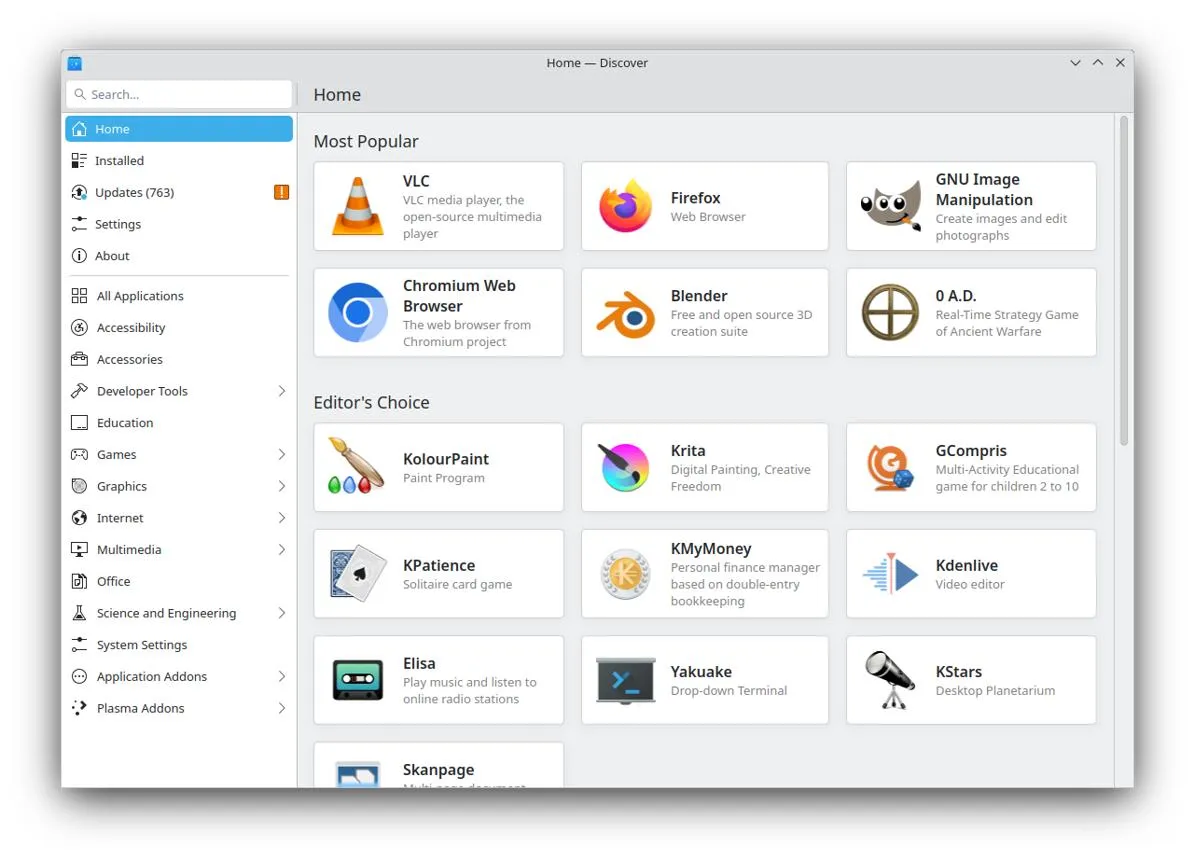Click the Accessories briefcase icon
1195x860 pixels.
click(79, 359)
